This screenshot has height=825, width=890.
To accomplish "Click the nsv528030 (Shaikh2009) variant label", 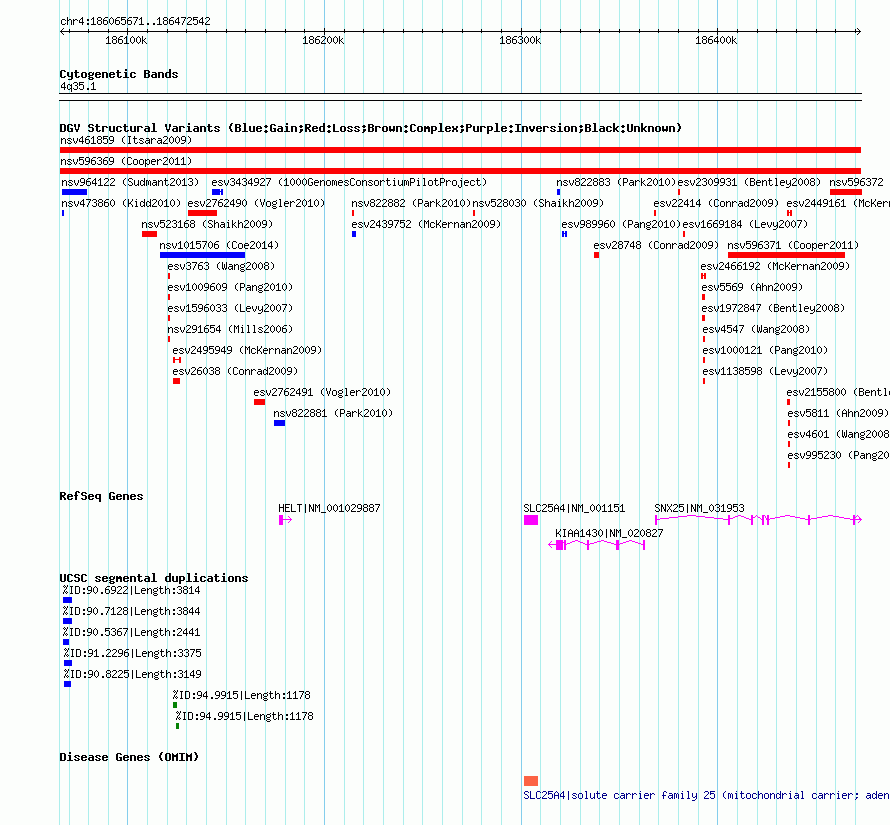I will [538, 203].
